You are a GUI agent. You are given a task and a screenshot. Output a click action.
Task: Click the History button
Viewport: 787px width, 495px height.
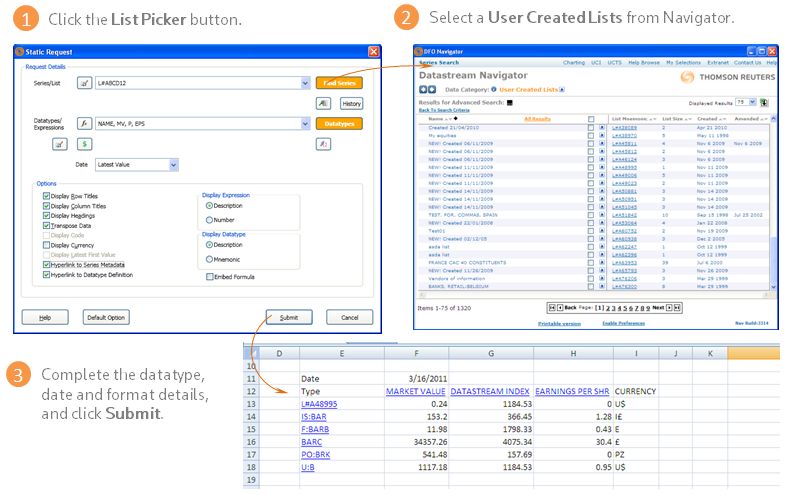[351, 103]
